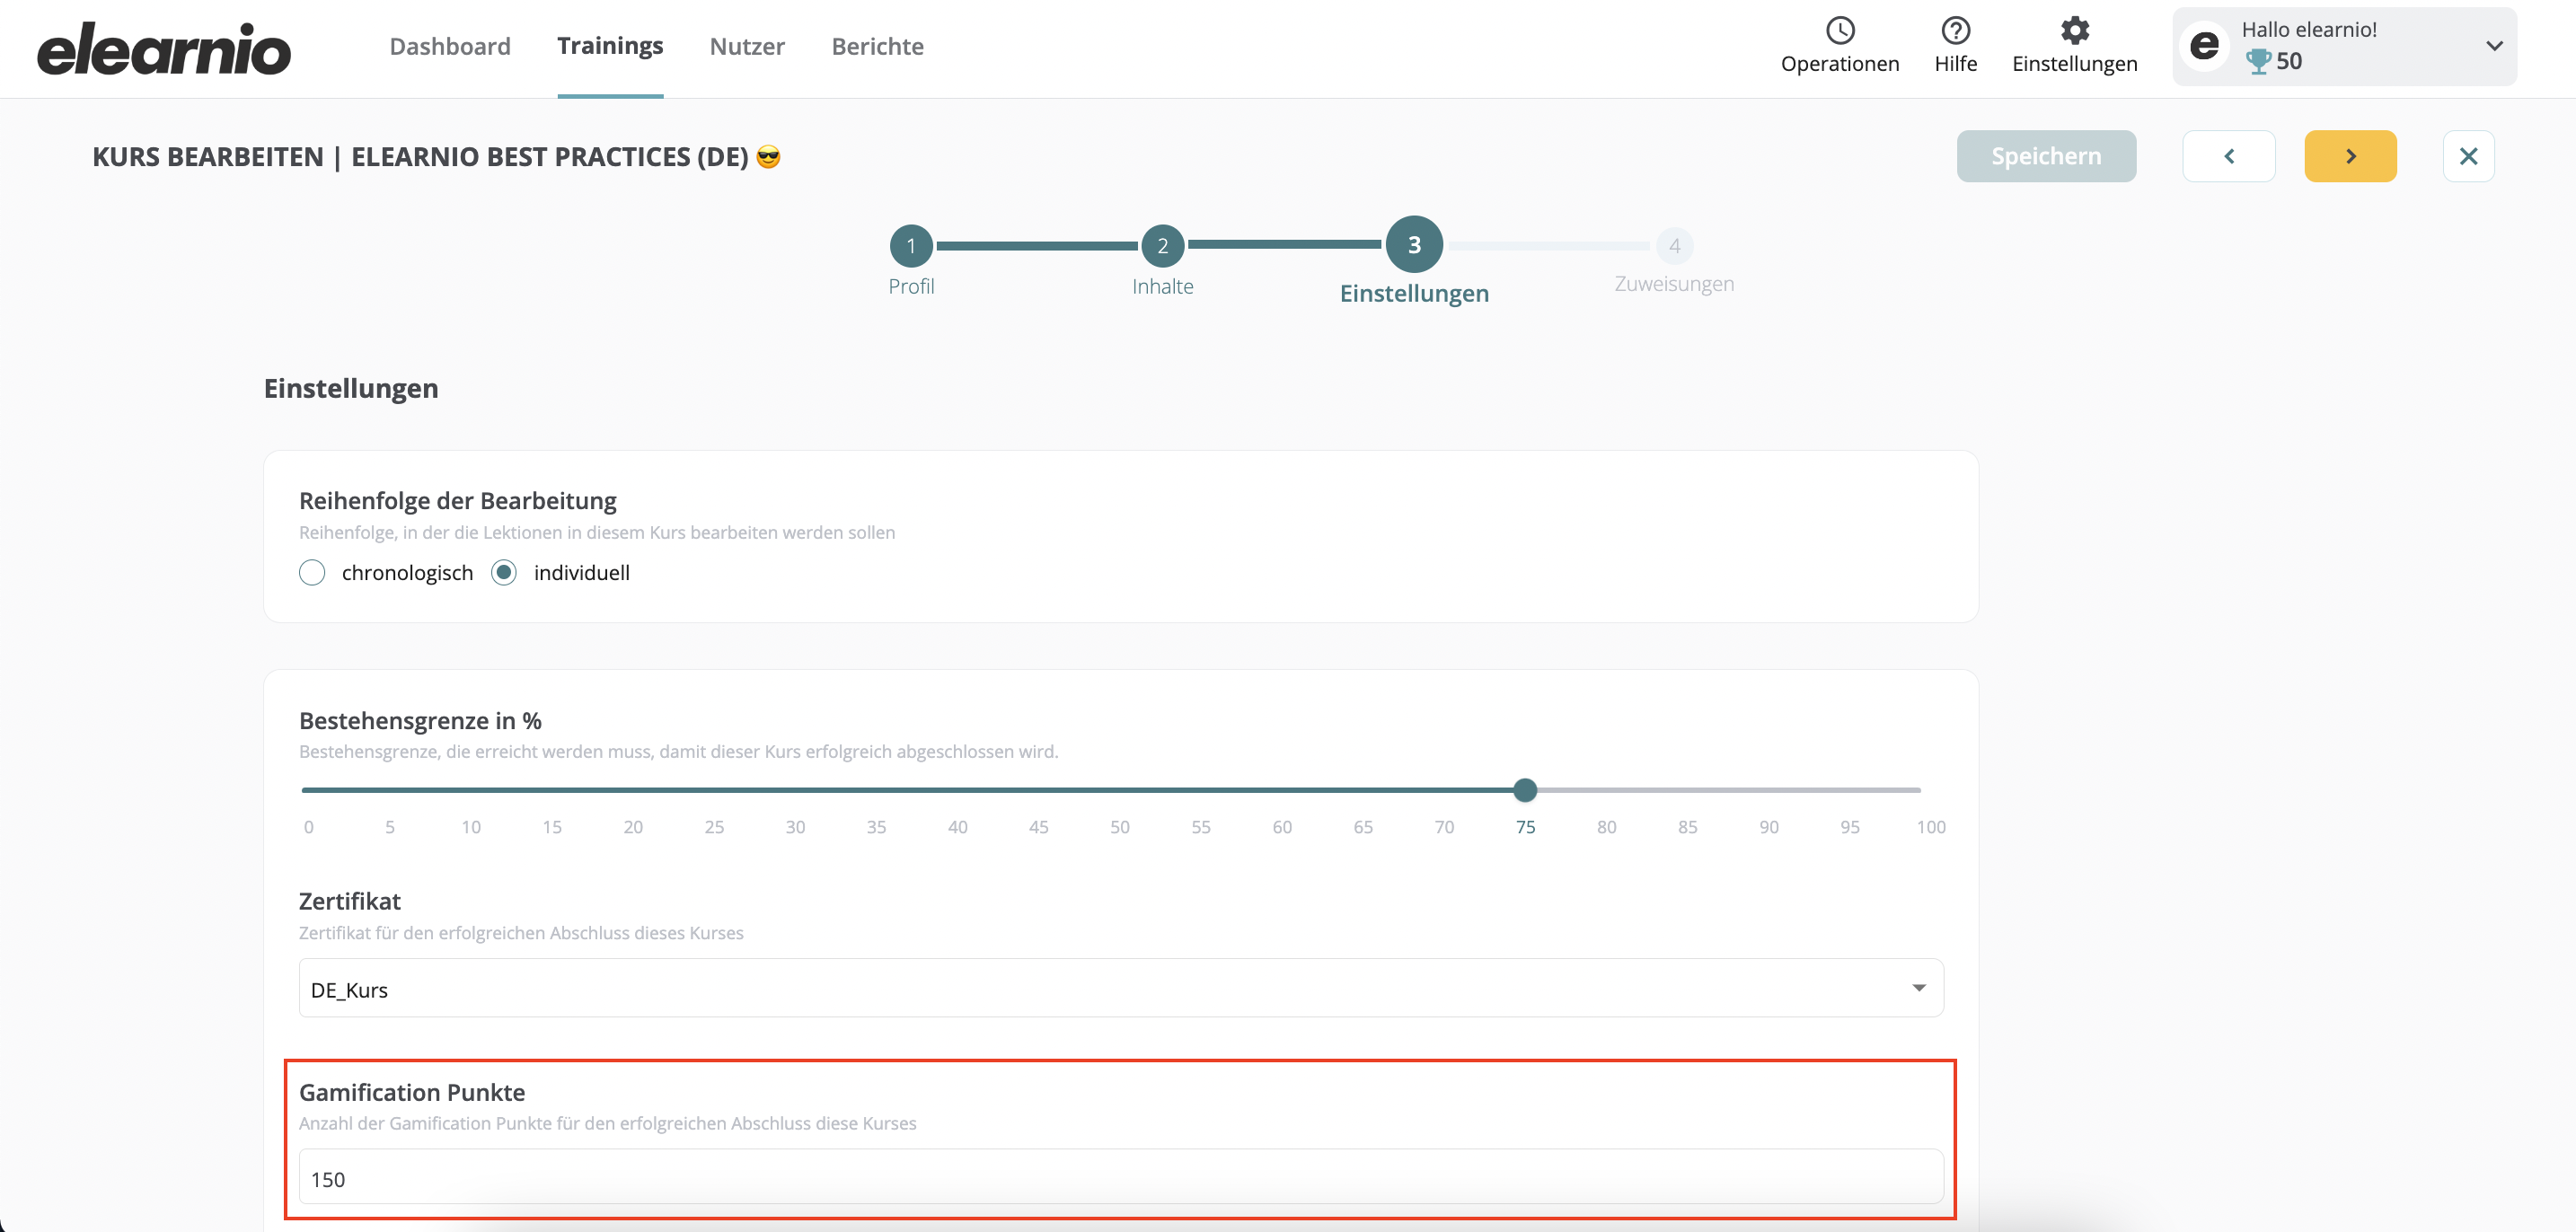Select step 3 Einstellungen circle
This screenshot has height=1232, width=2576.
pyautogui.click(x=1414, y=245)
